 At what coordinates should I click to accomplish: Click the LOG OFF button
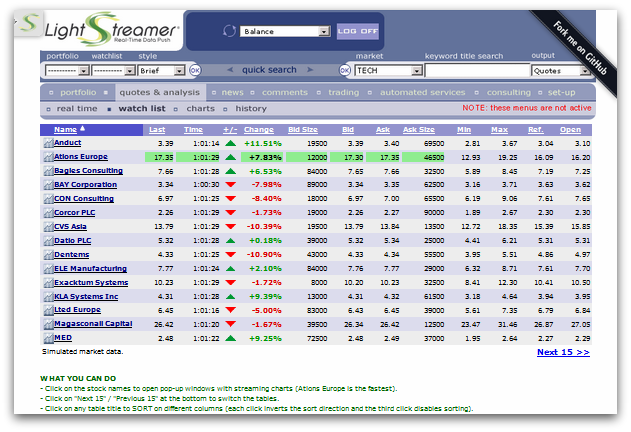coord(358,31)
